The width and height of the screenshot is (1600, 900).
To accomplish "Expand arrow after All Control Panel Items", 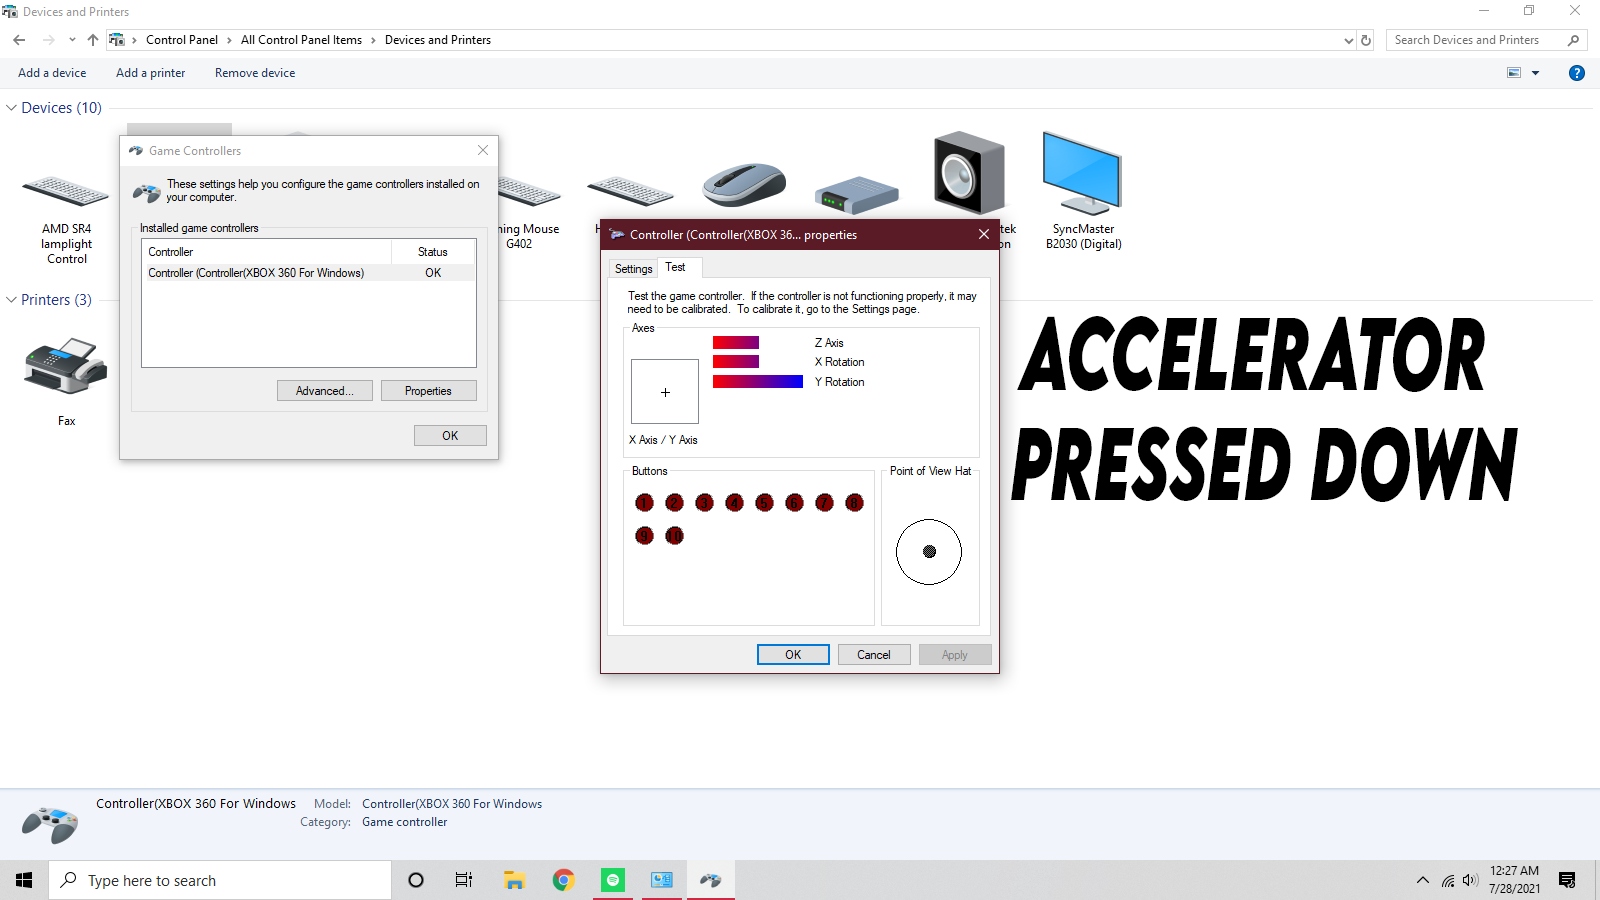I will pos(373,40).
